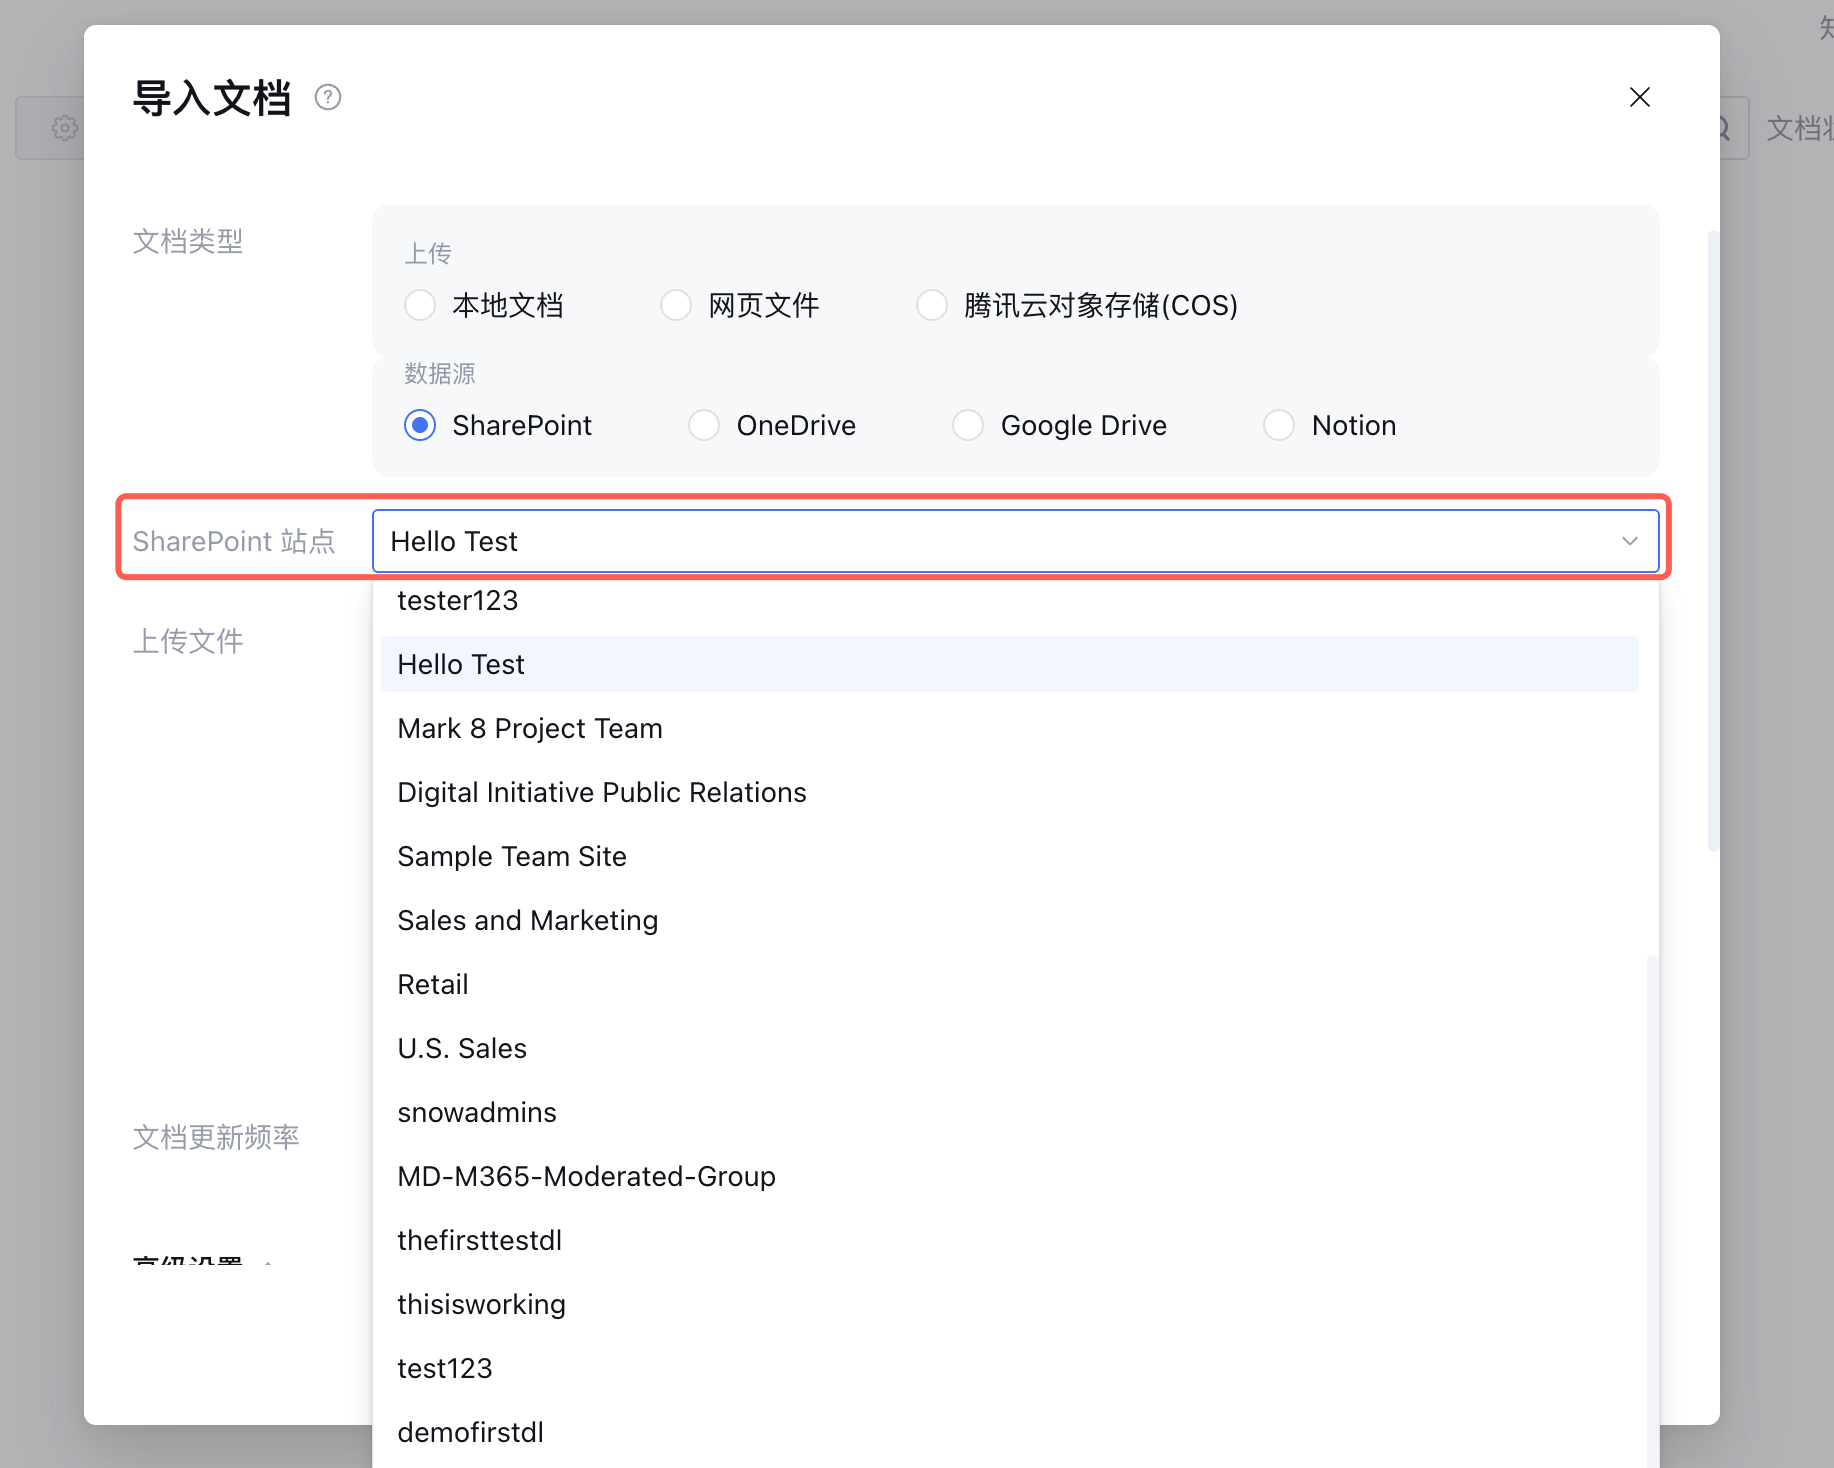Pick Retail from the site list
The image size is (1834, 1468).
pyautogui.click(x=1010, y=984)
